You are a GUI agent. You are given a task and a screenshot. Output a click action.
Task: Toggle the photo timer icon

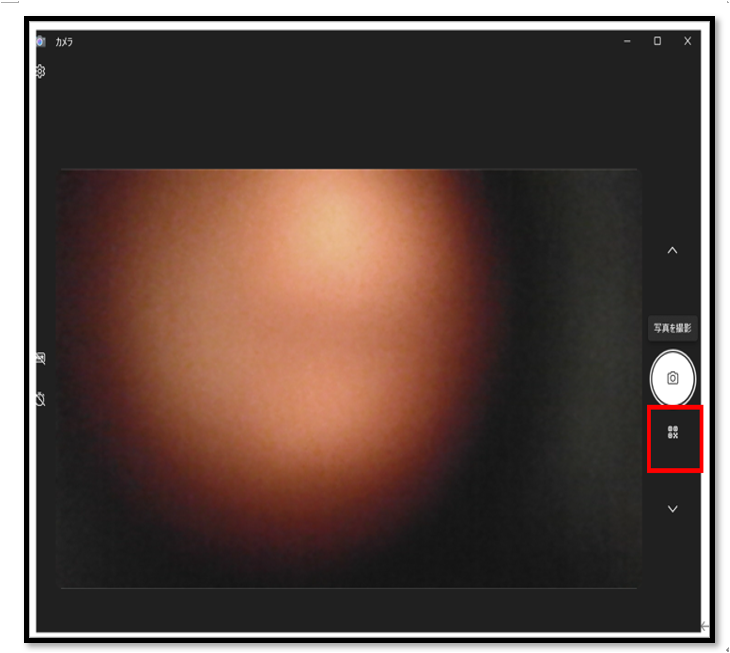pos(41,399)
